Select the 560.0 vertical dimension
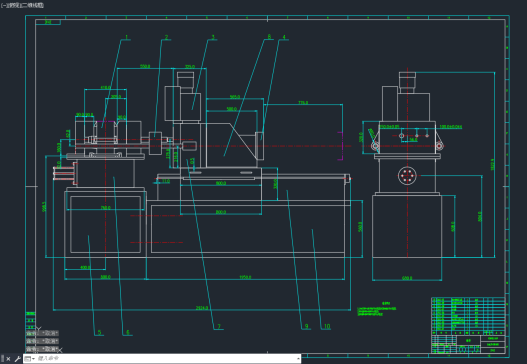This screenshot has height=364, width=527. click(360, 227)
